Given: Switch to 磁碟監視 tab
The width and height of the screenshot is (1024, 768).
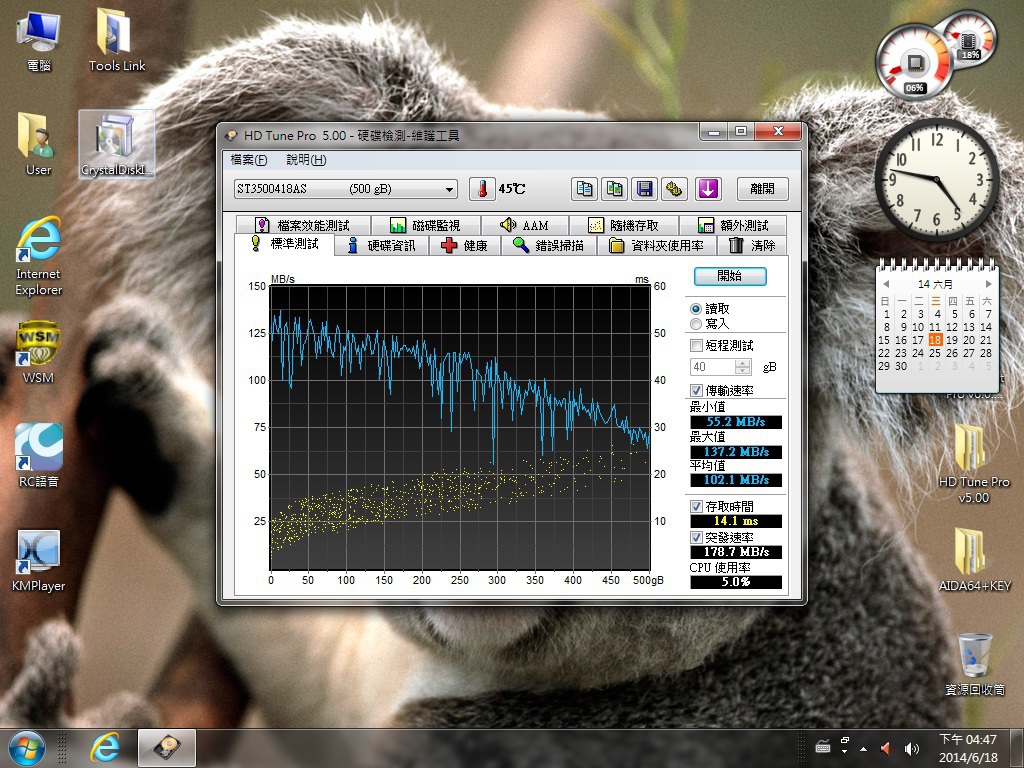Looking at the screenshot, I should click(426, 225).
